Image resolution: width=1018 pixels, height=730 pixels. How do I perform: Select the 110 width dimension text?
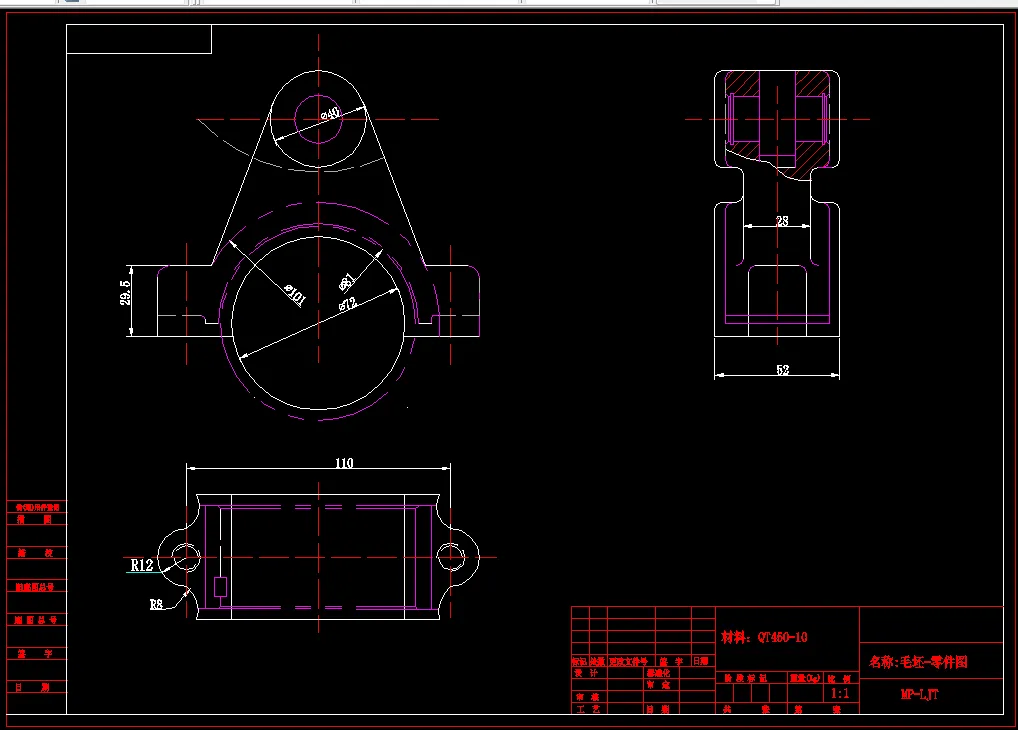coord(344,462)
